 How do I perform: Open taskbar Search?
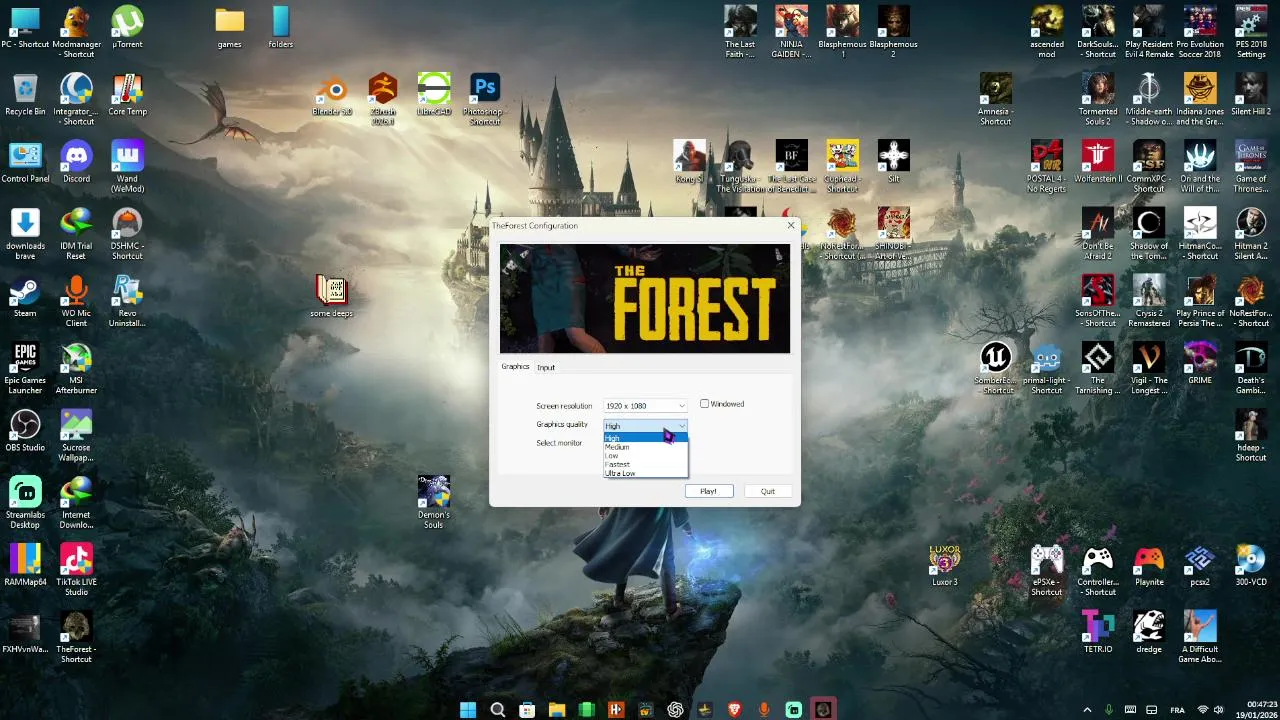point(497,710)
